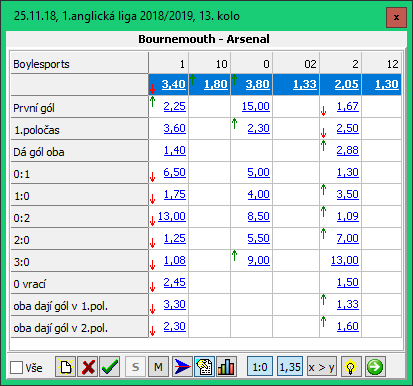
Task: Click main odds 2,05 for outcome 2
Action: click(x=347, y=84)
